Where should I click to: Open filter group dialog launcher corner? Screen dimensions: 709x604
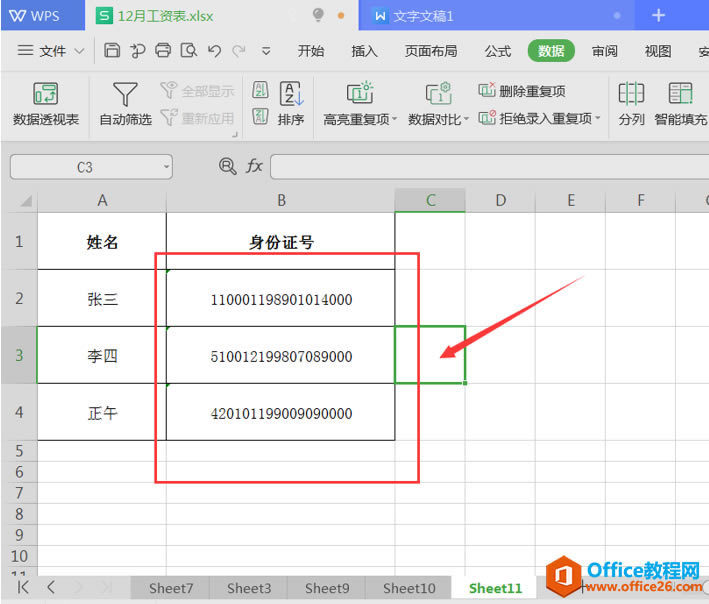[235, 134]
